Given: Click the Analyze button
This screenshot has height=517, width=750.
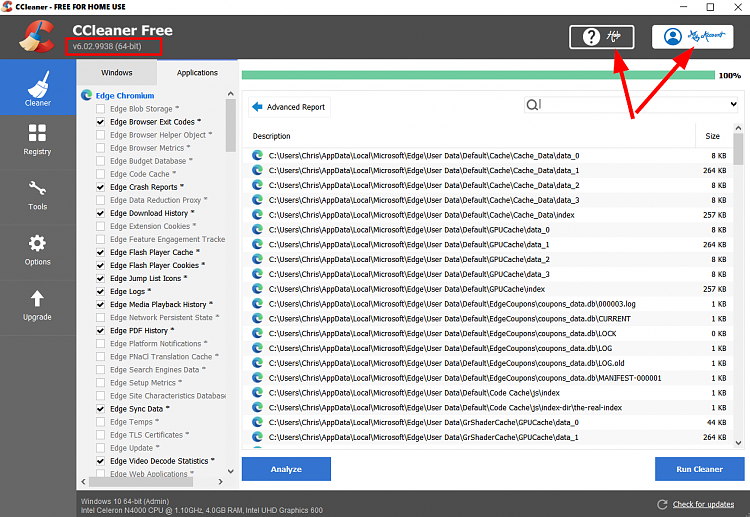Looking at the screenshot, I should pos(286,469).
